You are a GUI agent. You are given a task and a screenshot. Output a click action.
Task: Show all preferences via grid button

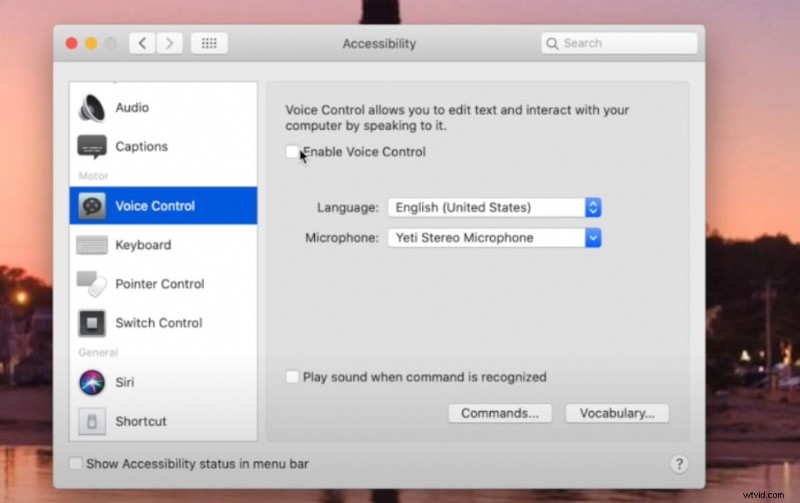click(209, 43)
